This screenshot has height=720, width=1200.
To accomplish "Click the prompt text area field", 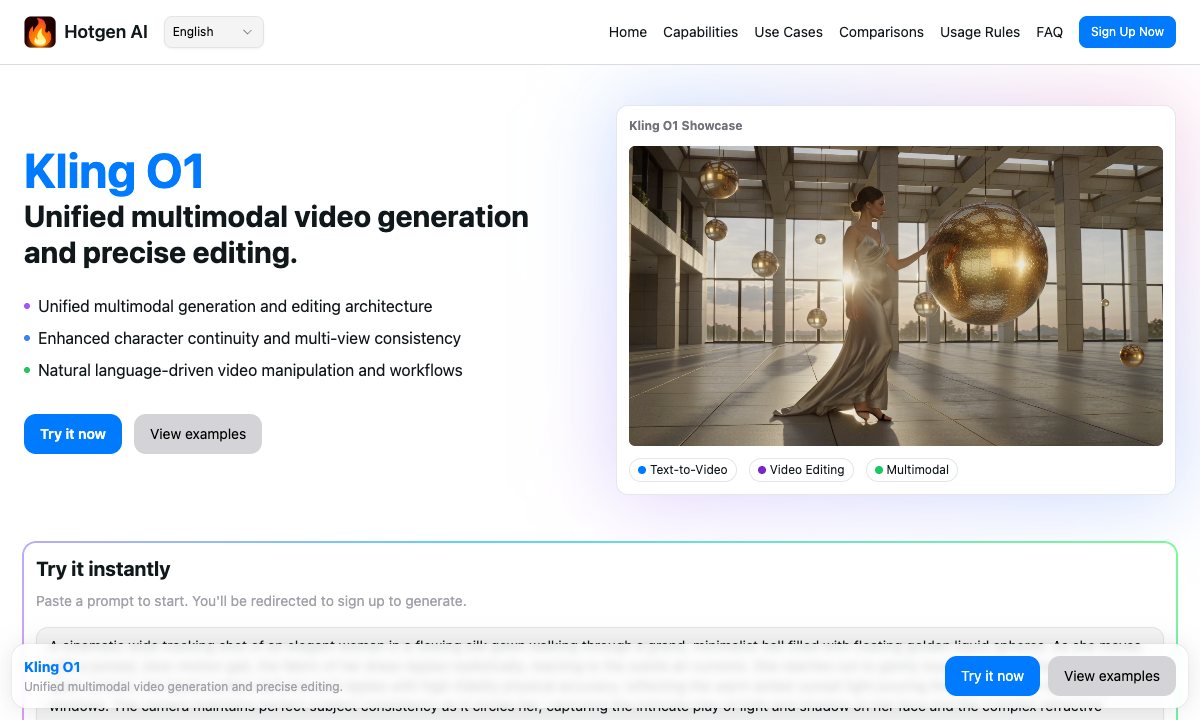I will (x=600, y=638).
